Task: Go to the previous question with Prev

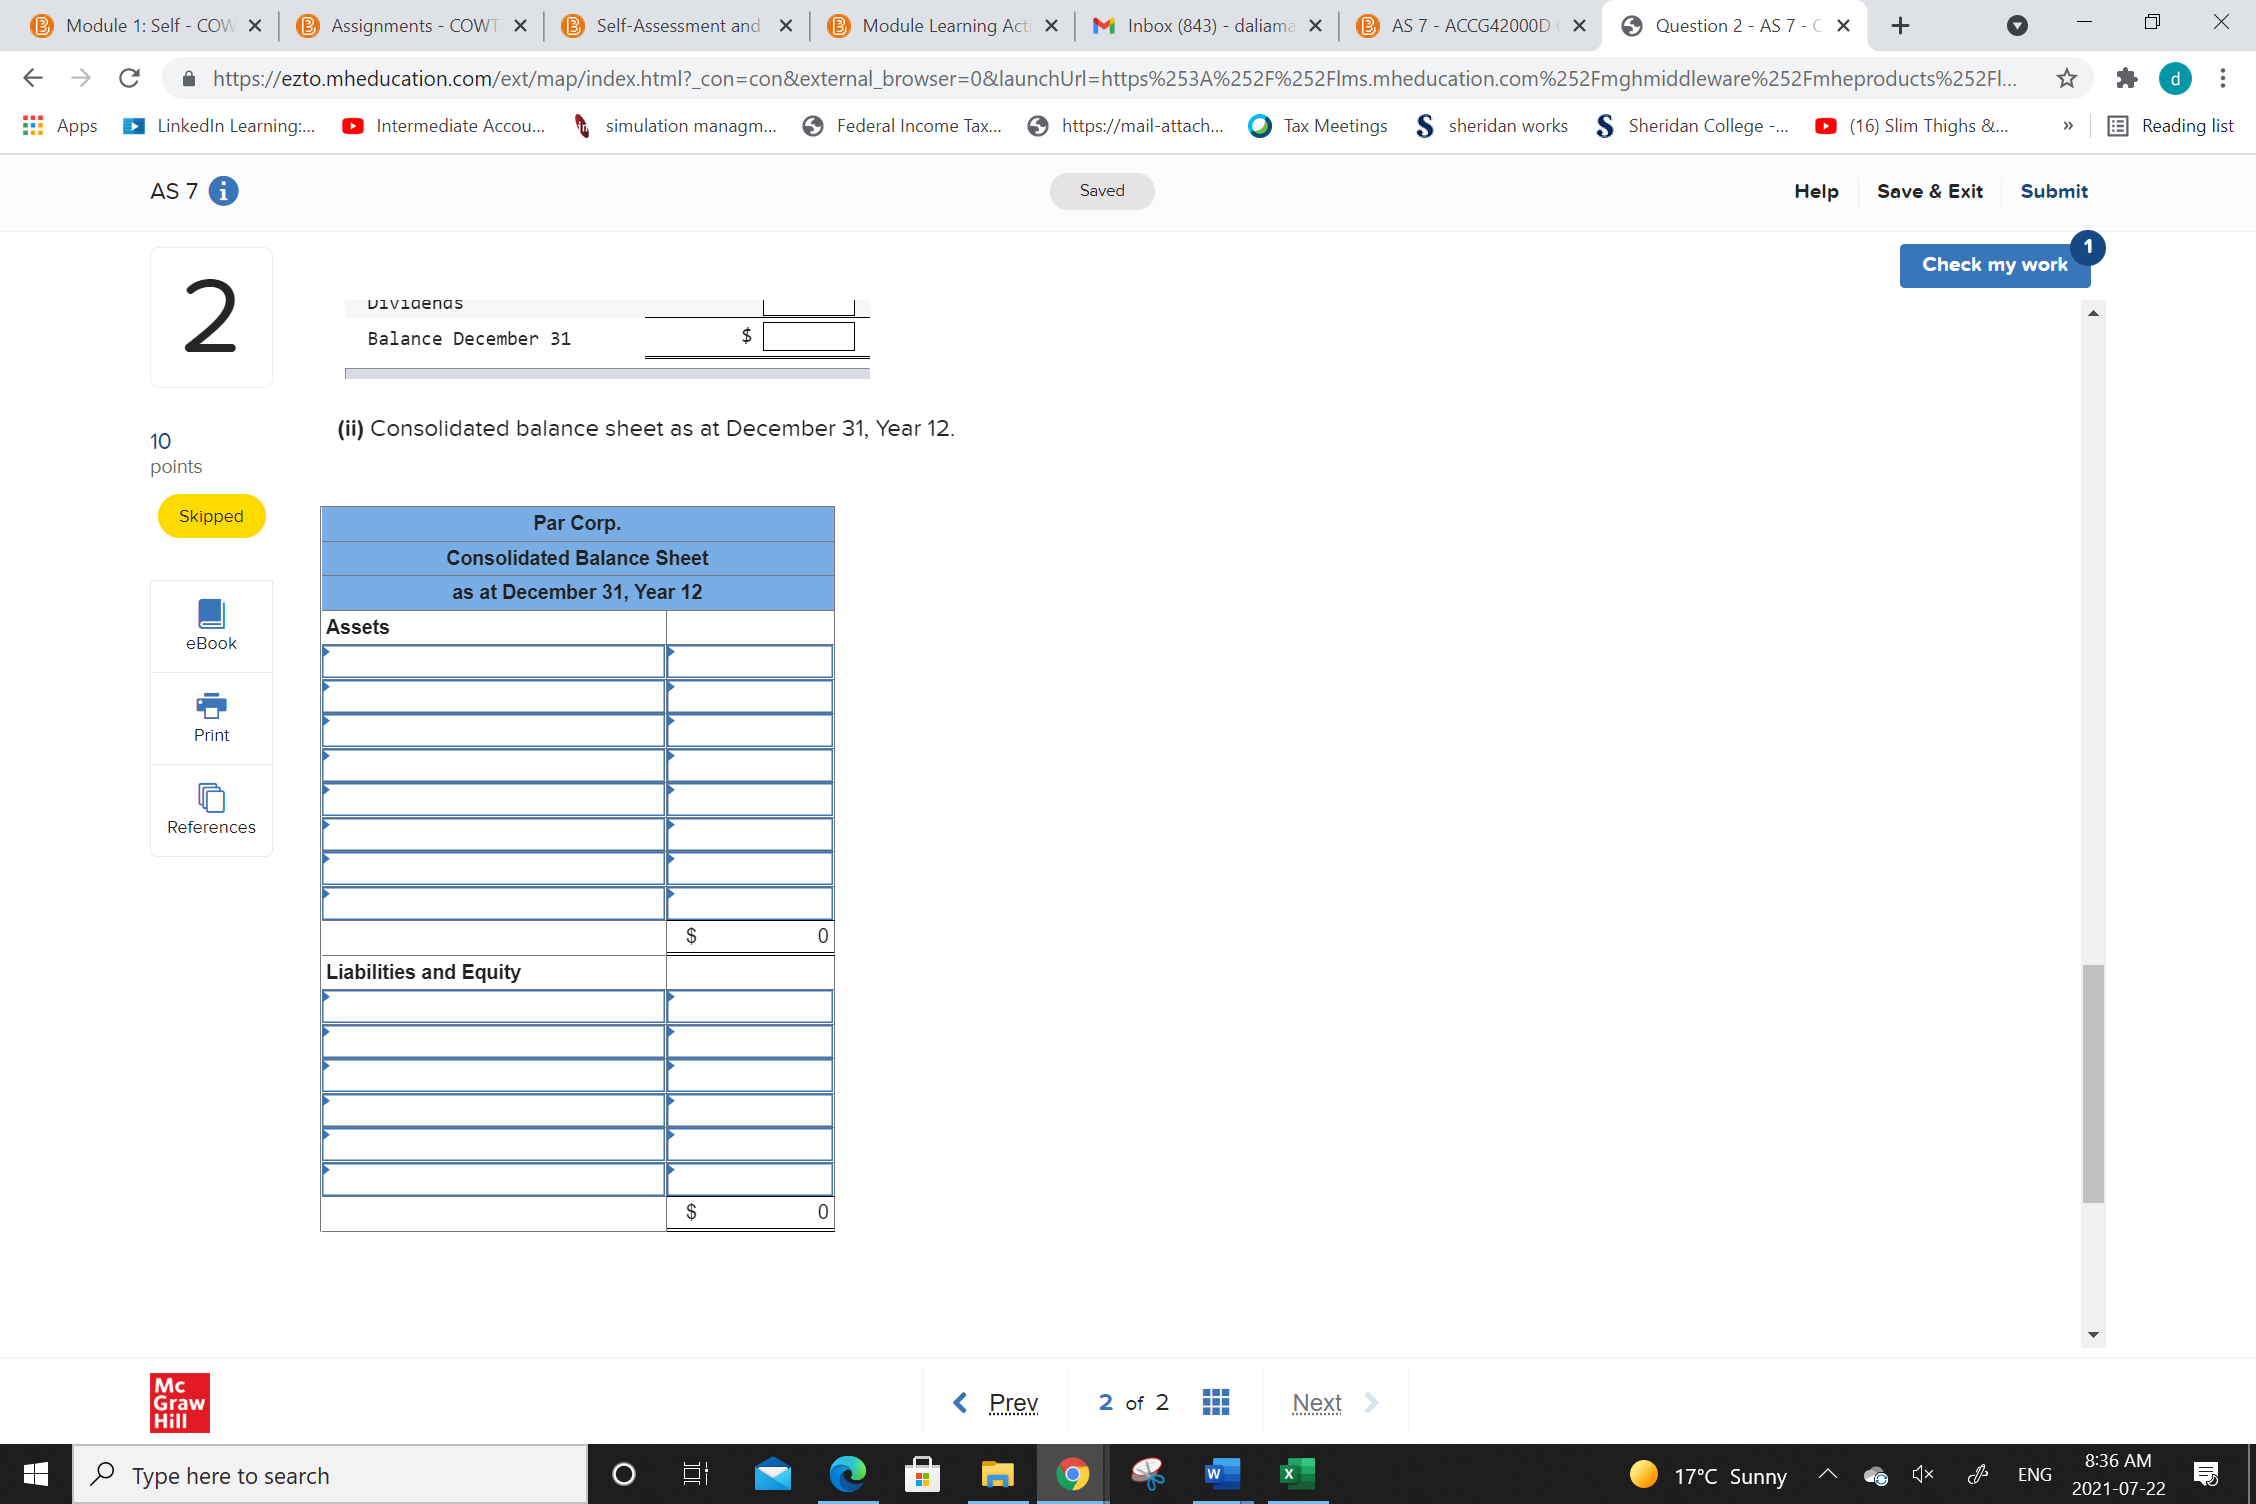Action: pos(1012,1401)
